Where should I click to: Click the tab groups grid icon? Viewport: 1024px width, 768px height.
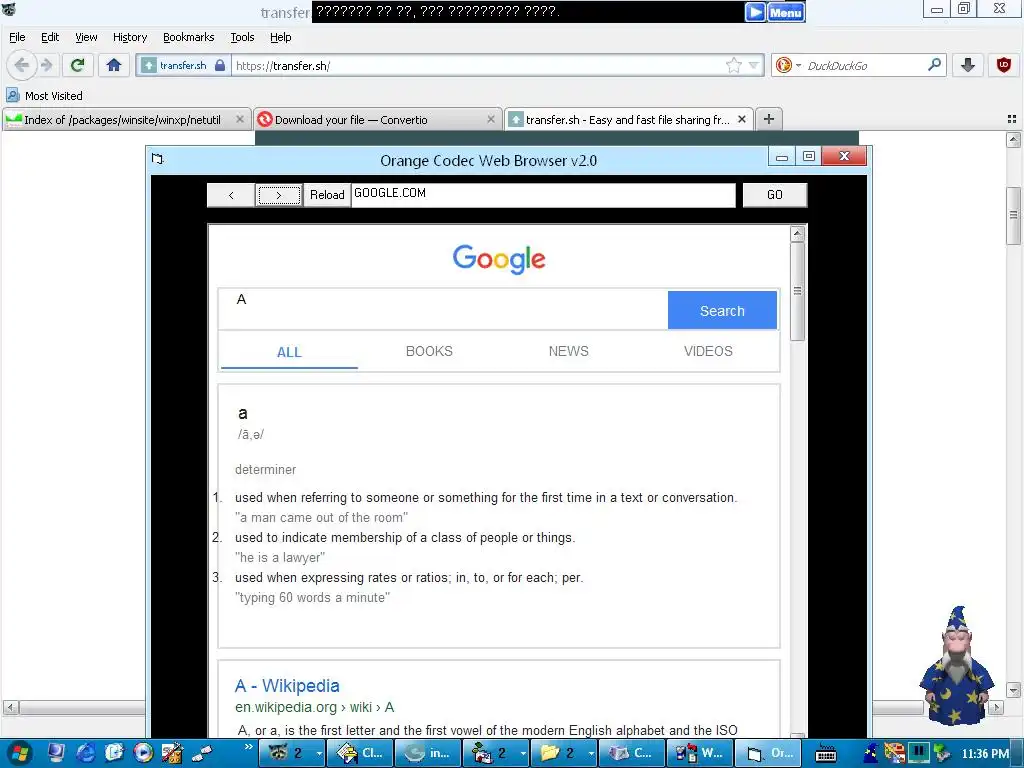pyautogui.click(x=1012, y=119)
